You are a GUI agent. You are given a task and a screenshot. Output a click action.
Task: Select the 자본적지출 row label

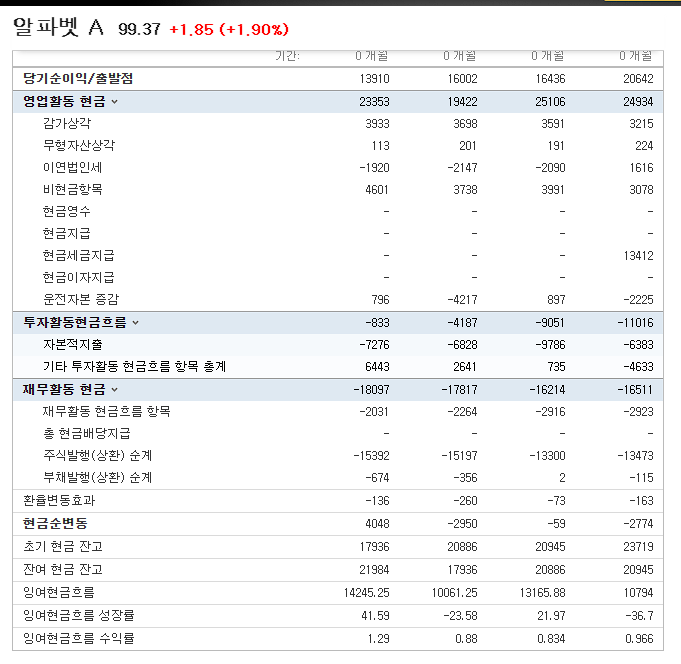[x=73, y=345]
